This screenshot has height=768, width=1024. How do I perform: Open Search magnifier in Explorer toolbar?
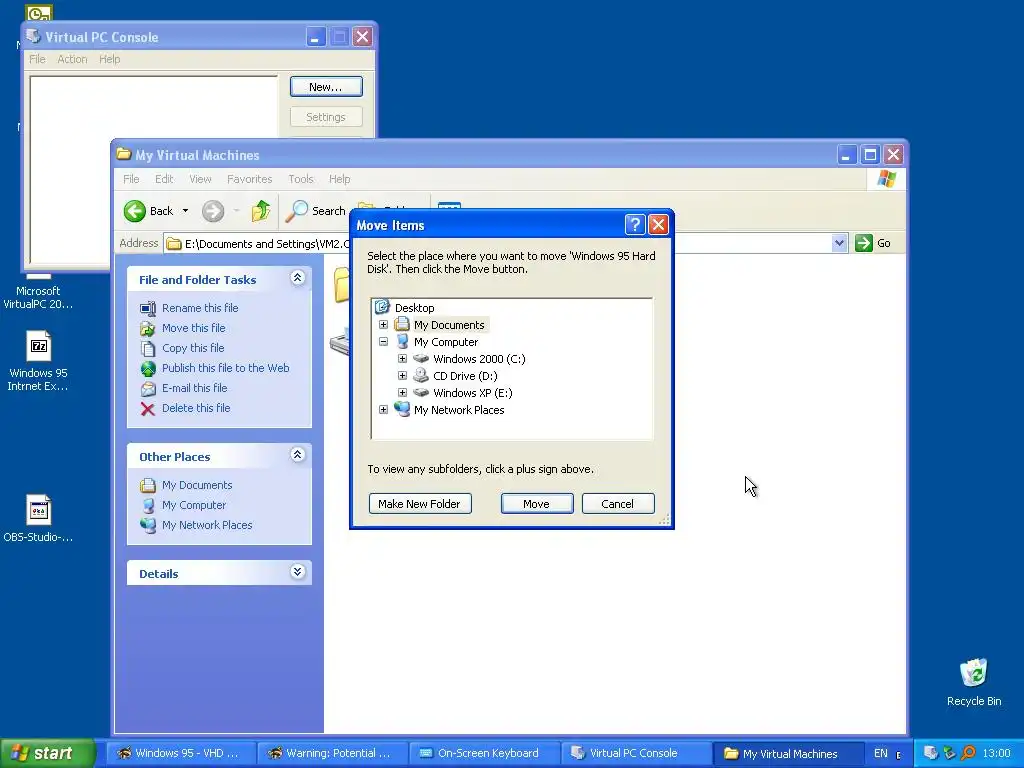pos(296,211)
